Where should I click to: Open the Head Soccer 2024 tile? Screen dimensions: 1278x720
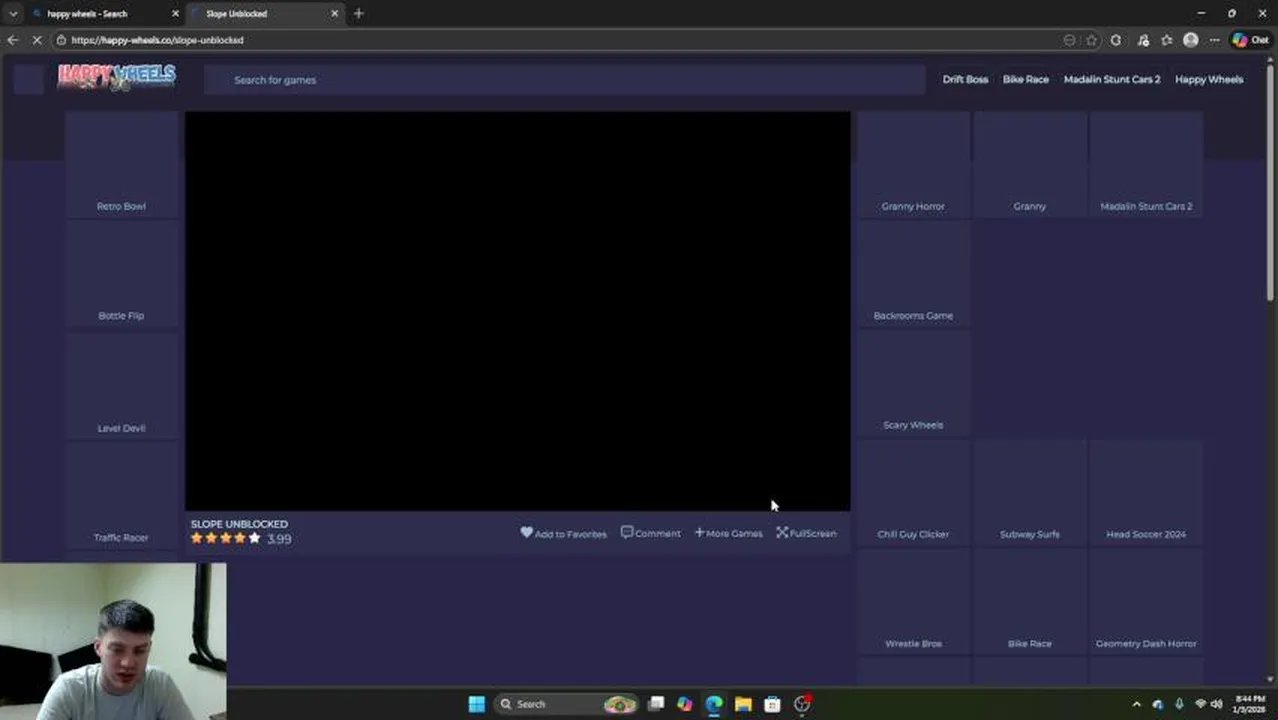[x=1146, y=492]
